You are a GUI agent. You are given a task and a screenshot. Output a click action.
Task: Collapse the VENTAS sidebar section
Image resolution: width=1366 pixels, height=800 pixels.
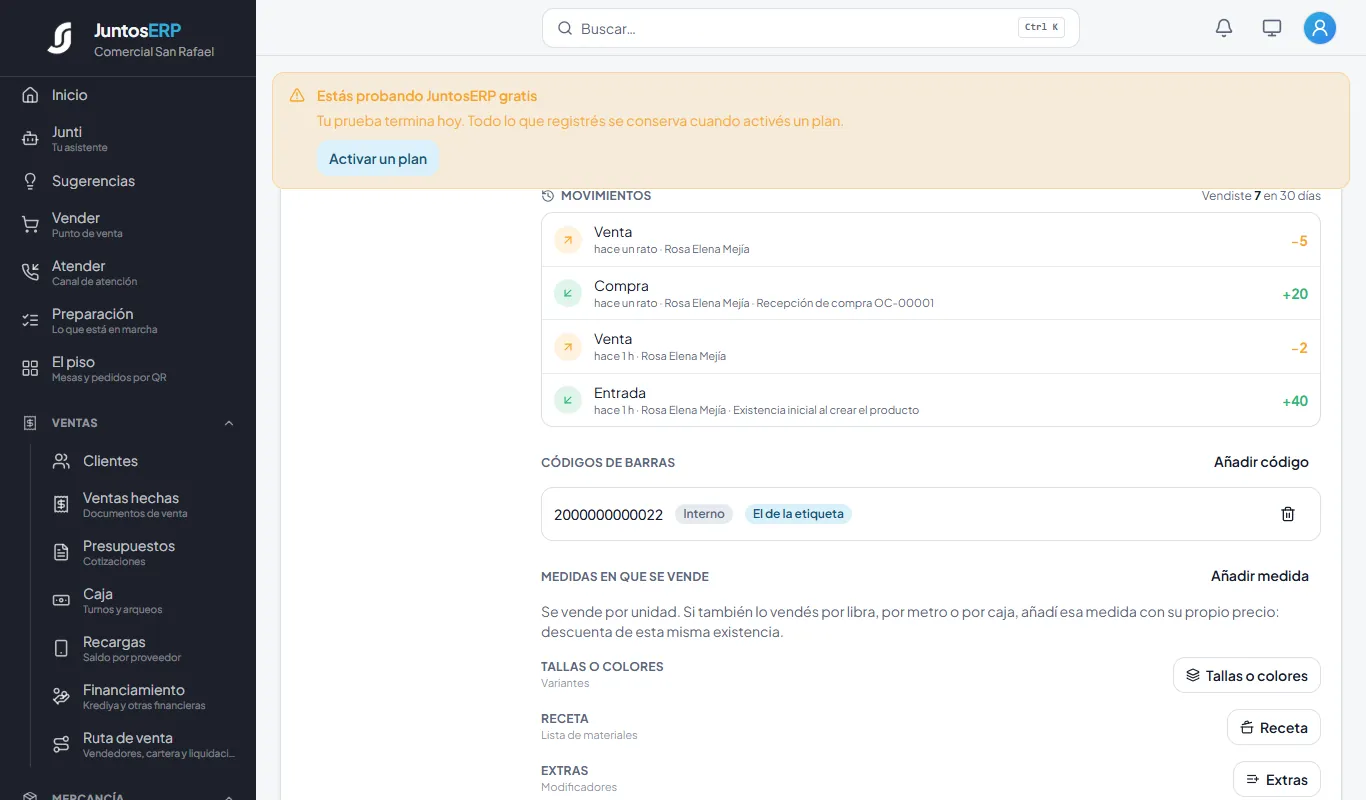[128, 423]
